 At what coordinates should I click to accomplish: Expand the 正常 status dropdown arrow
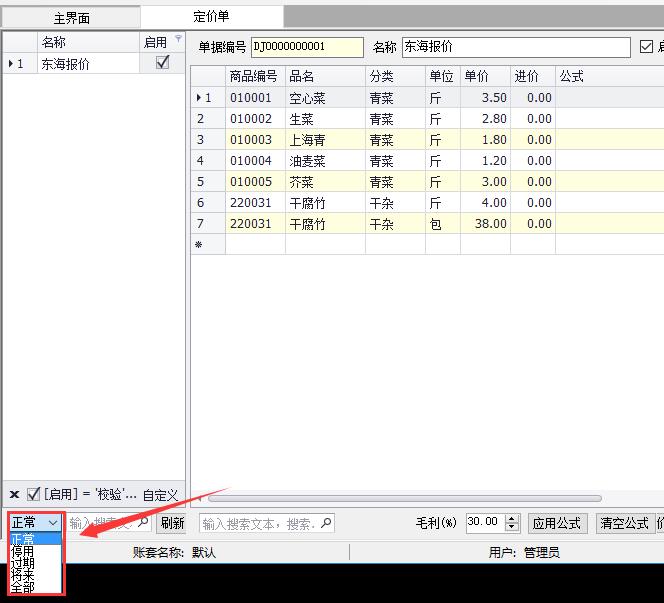pos(53,523)
